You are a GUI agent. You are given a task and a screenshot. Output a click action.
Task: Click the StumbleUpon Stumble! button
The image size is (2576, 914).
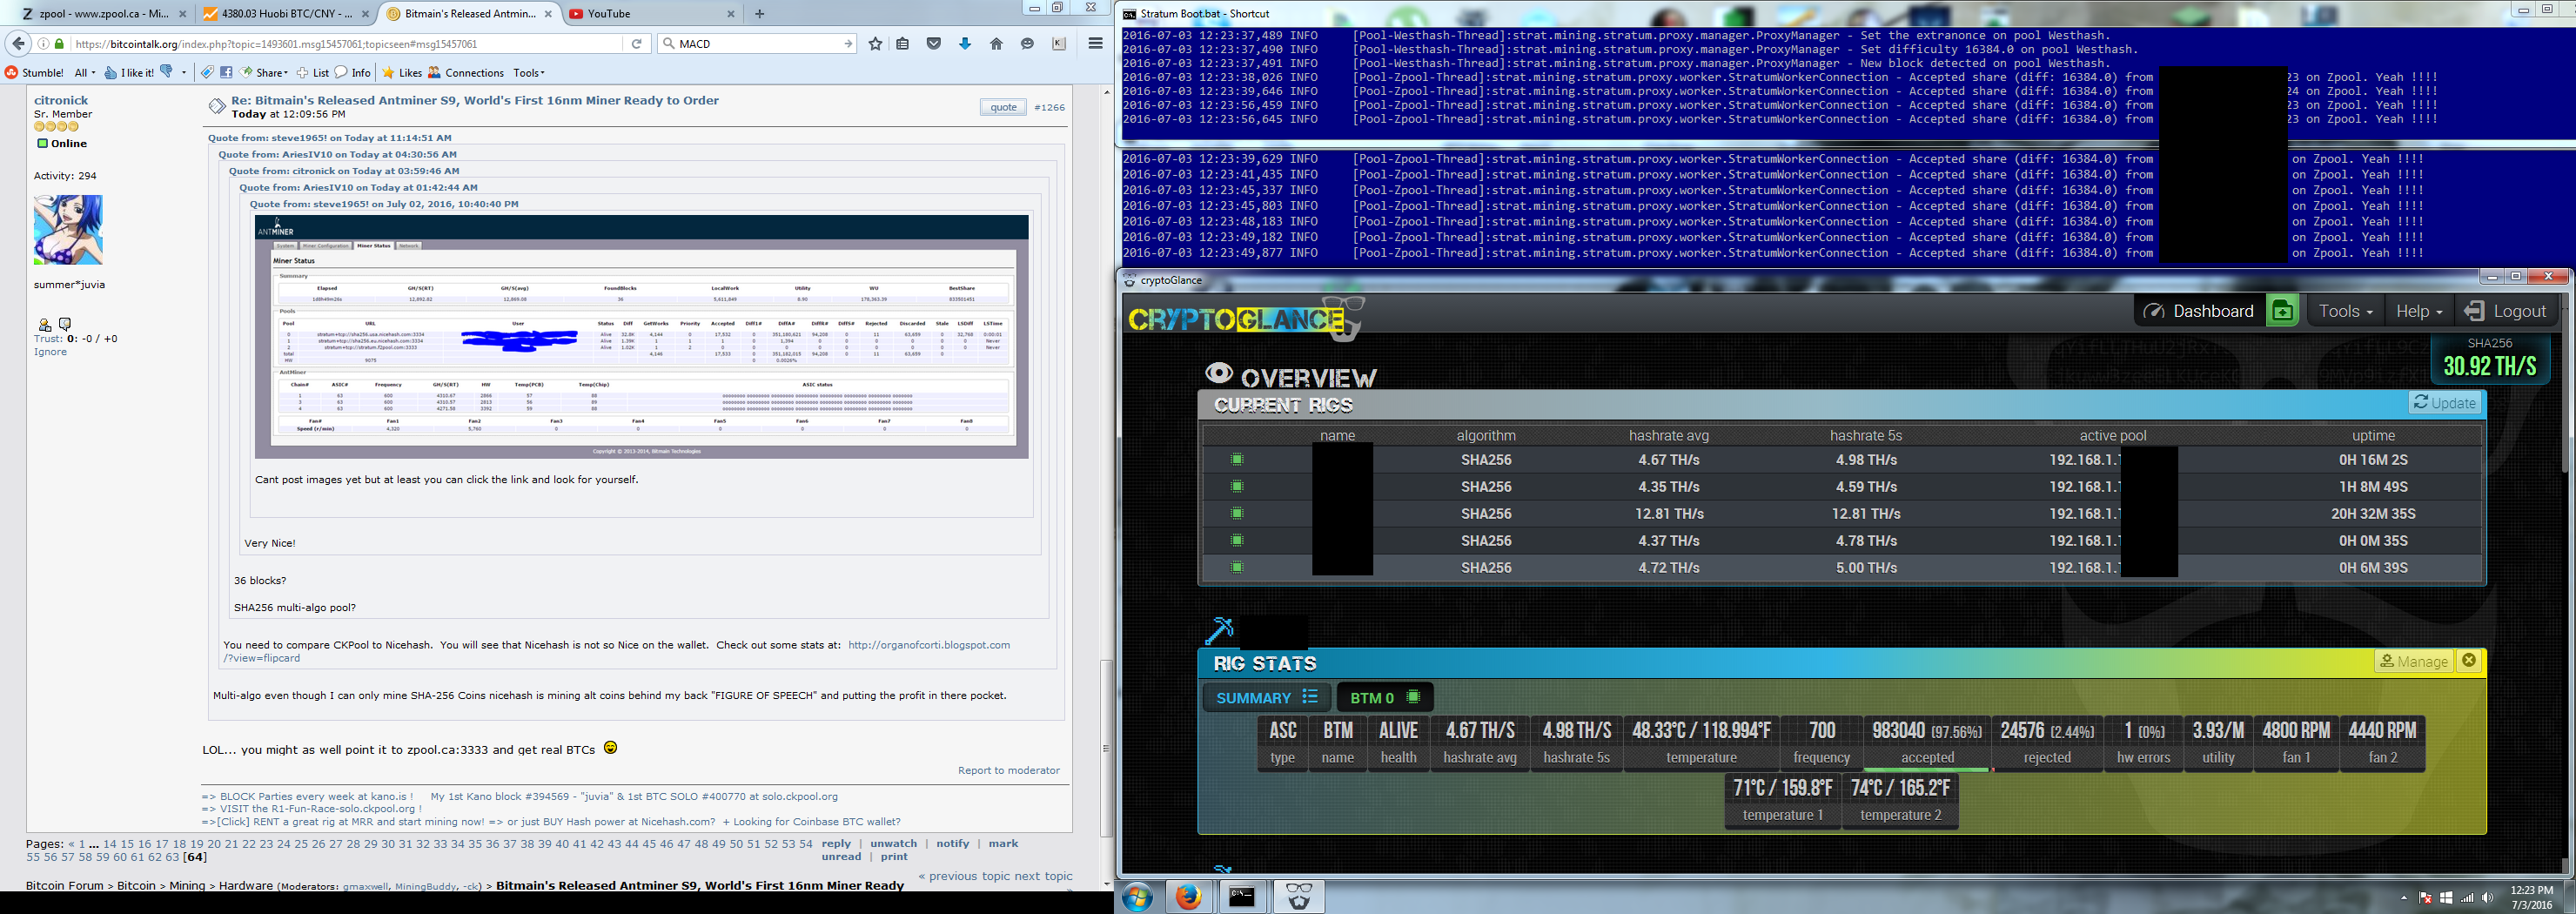tap(35, 72)
